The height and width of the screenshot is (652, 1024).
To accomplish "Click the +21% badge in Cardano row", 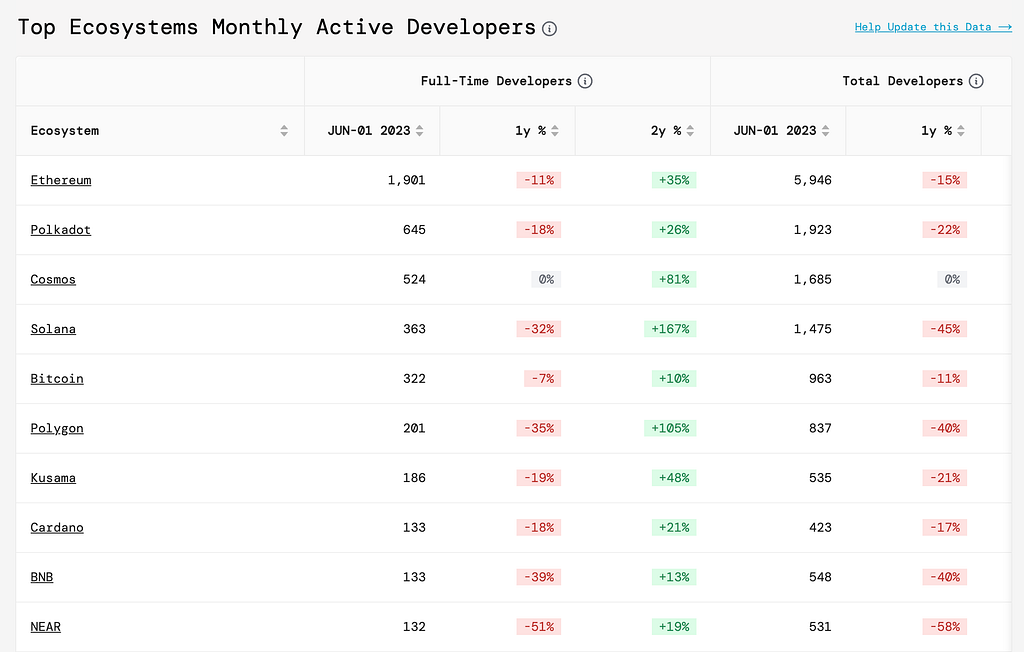I will 674,528.
